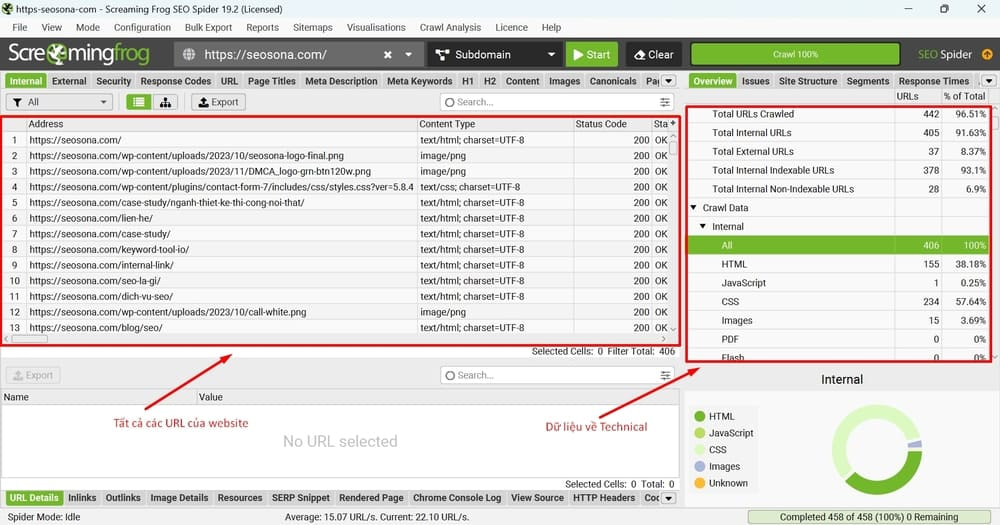Image resolution: width=1000 pixels, height=525 pixels.
Task: Click the Status Code column header
Action: tap(612, 124)
